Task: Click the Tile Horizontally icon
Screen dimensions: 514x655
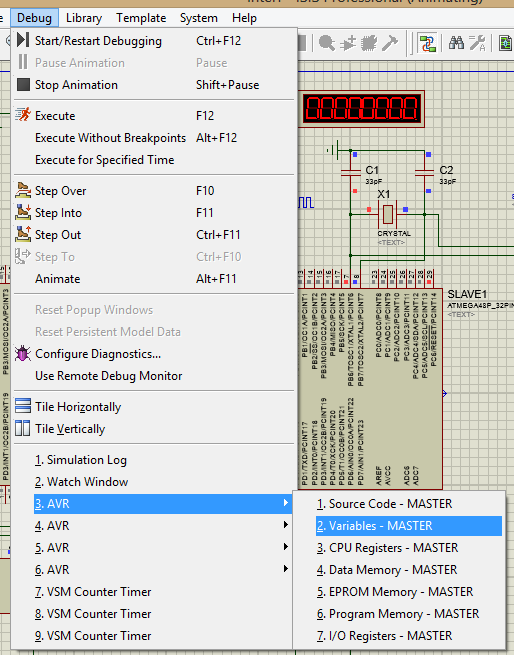Action: 23,406
